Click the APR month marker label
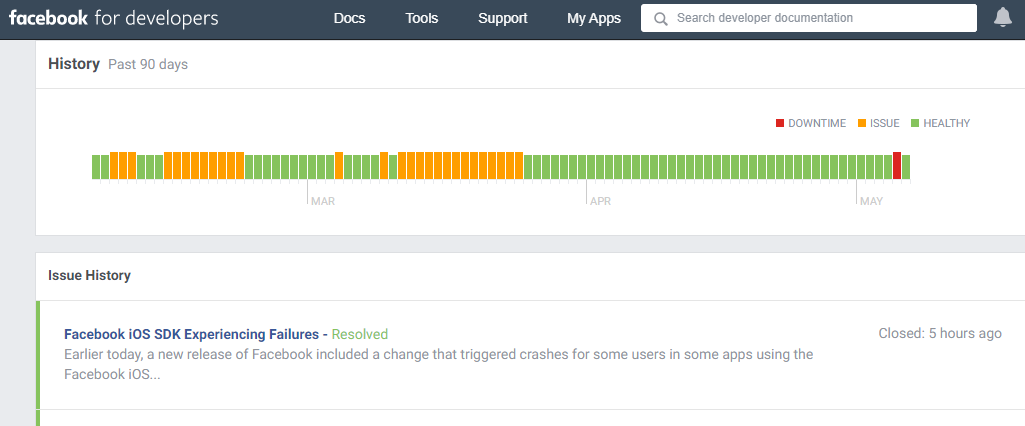 coord(601,201)
